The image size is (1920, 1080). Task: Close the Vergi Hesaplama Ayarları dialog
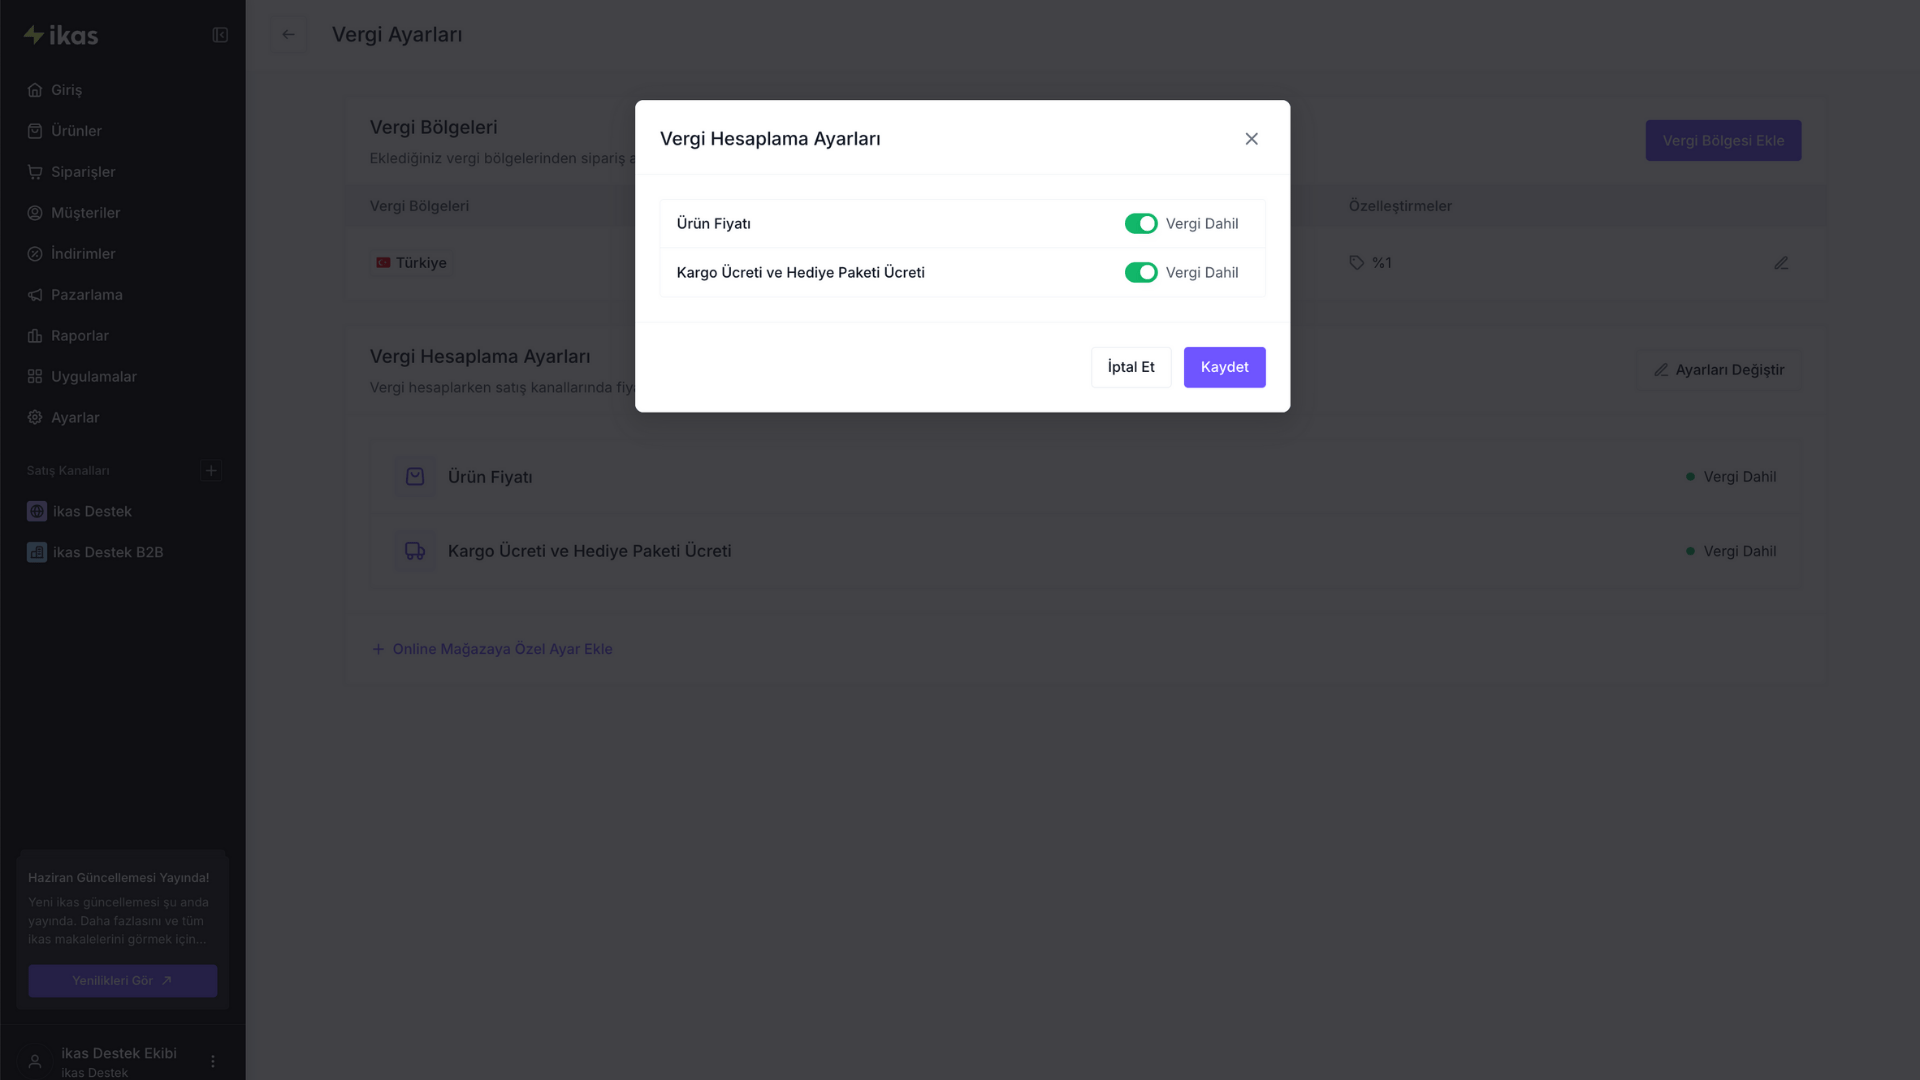click(1251, 139)
